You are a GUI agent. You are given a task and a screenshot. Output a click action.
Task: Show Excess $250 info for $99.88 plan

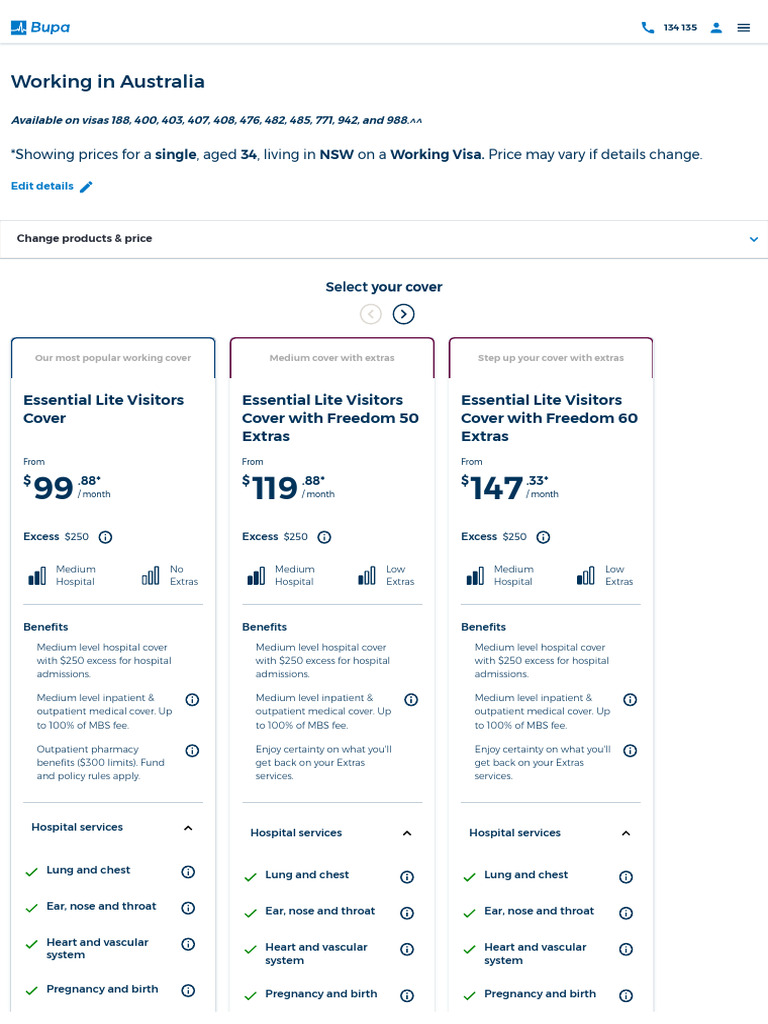point(105,537)
